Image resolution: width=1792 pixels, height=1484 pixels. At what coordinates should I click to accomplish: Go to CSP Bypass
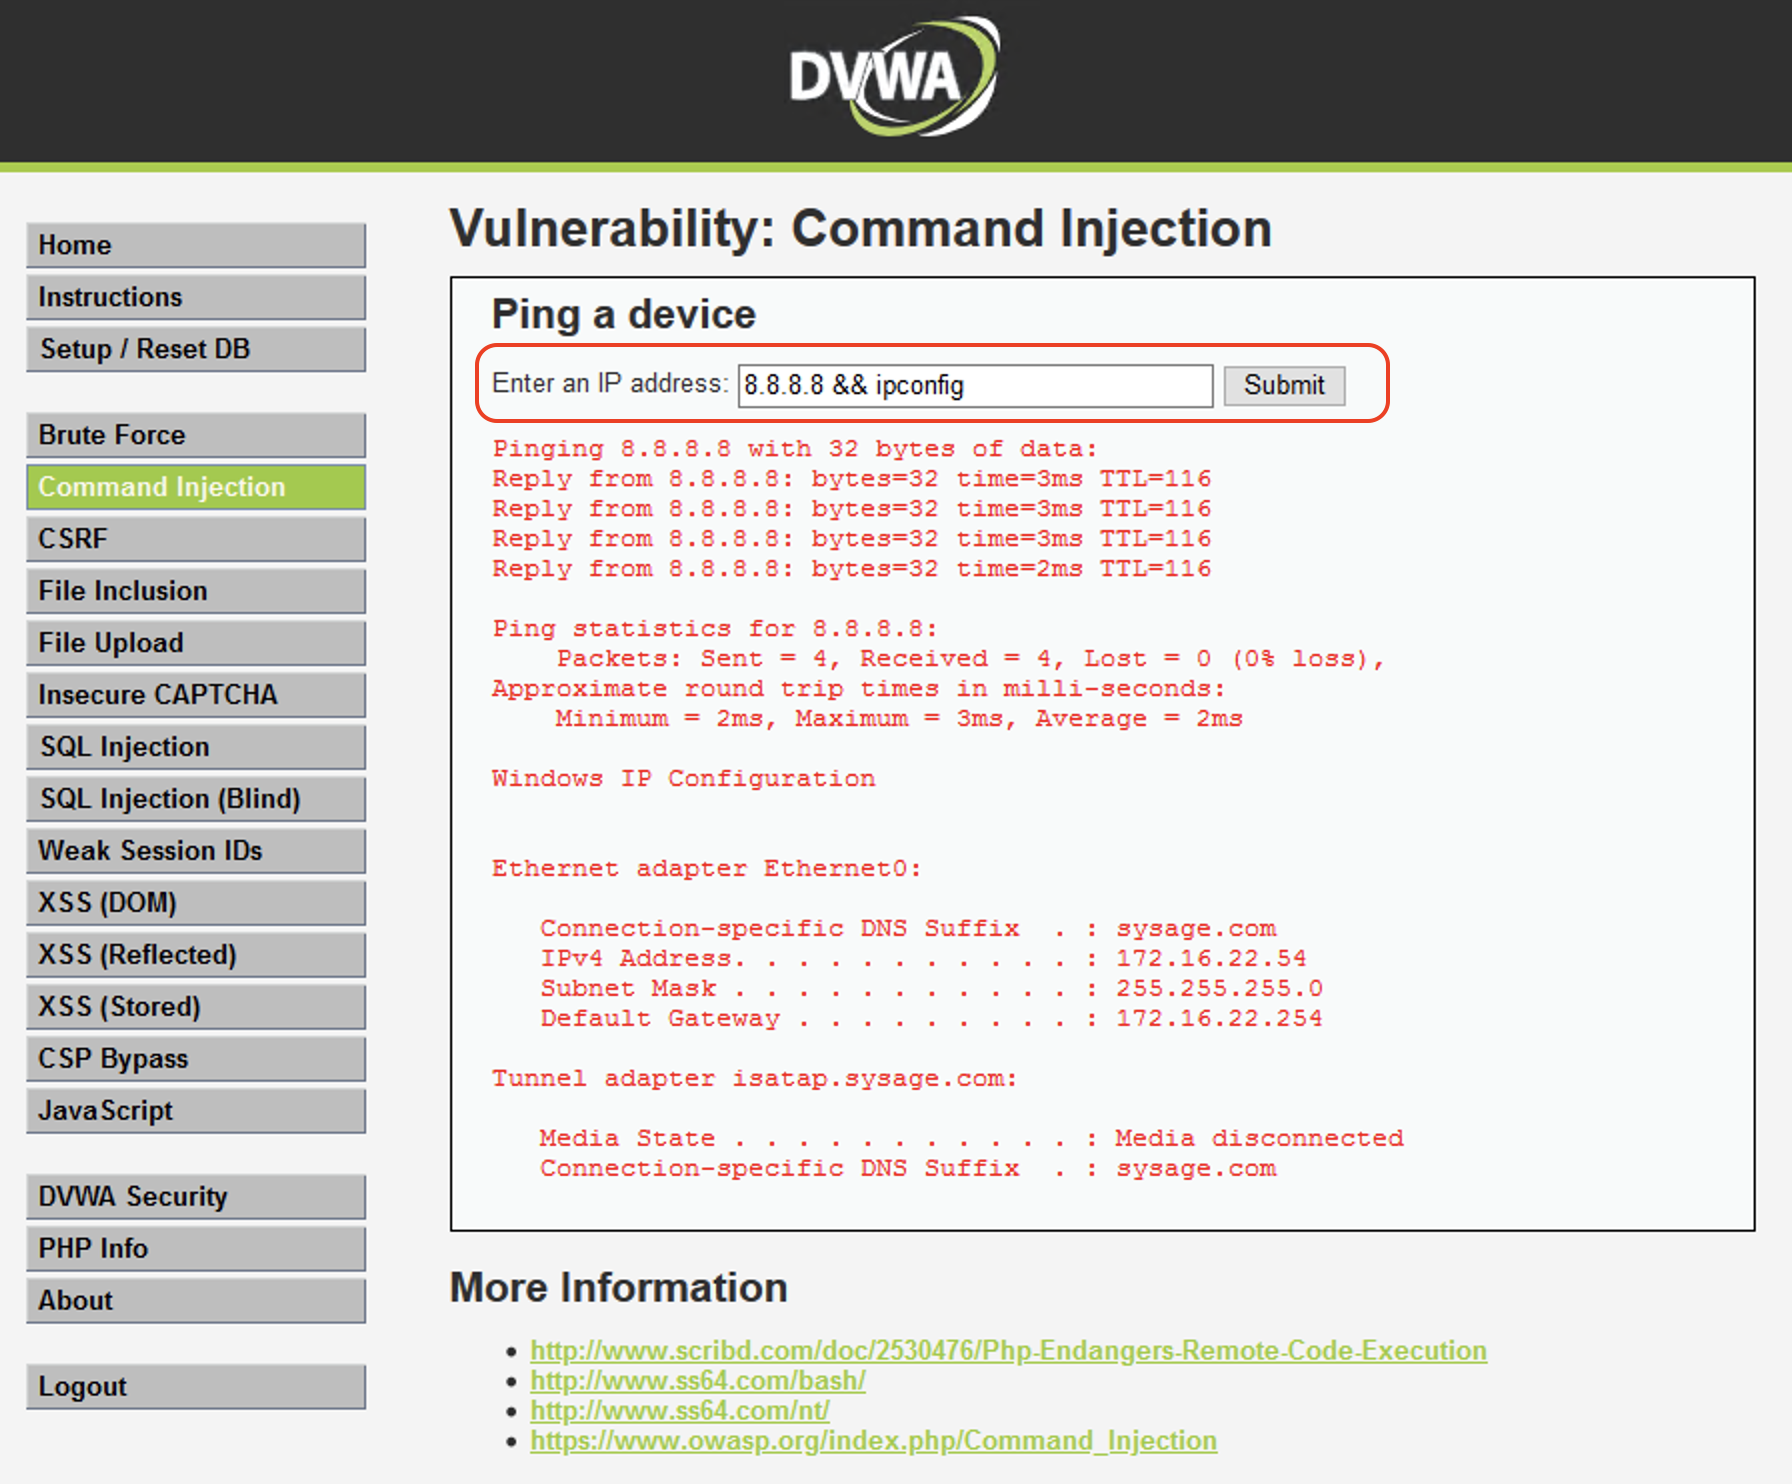[196, 1059]
